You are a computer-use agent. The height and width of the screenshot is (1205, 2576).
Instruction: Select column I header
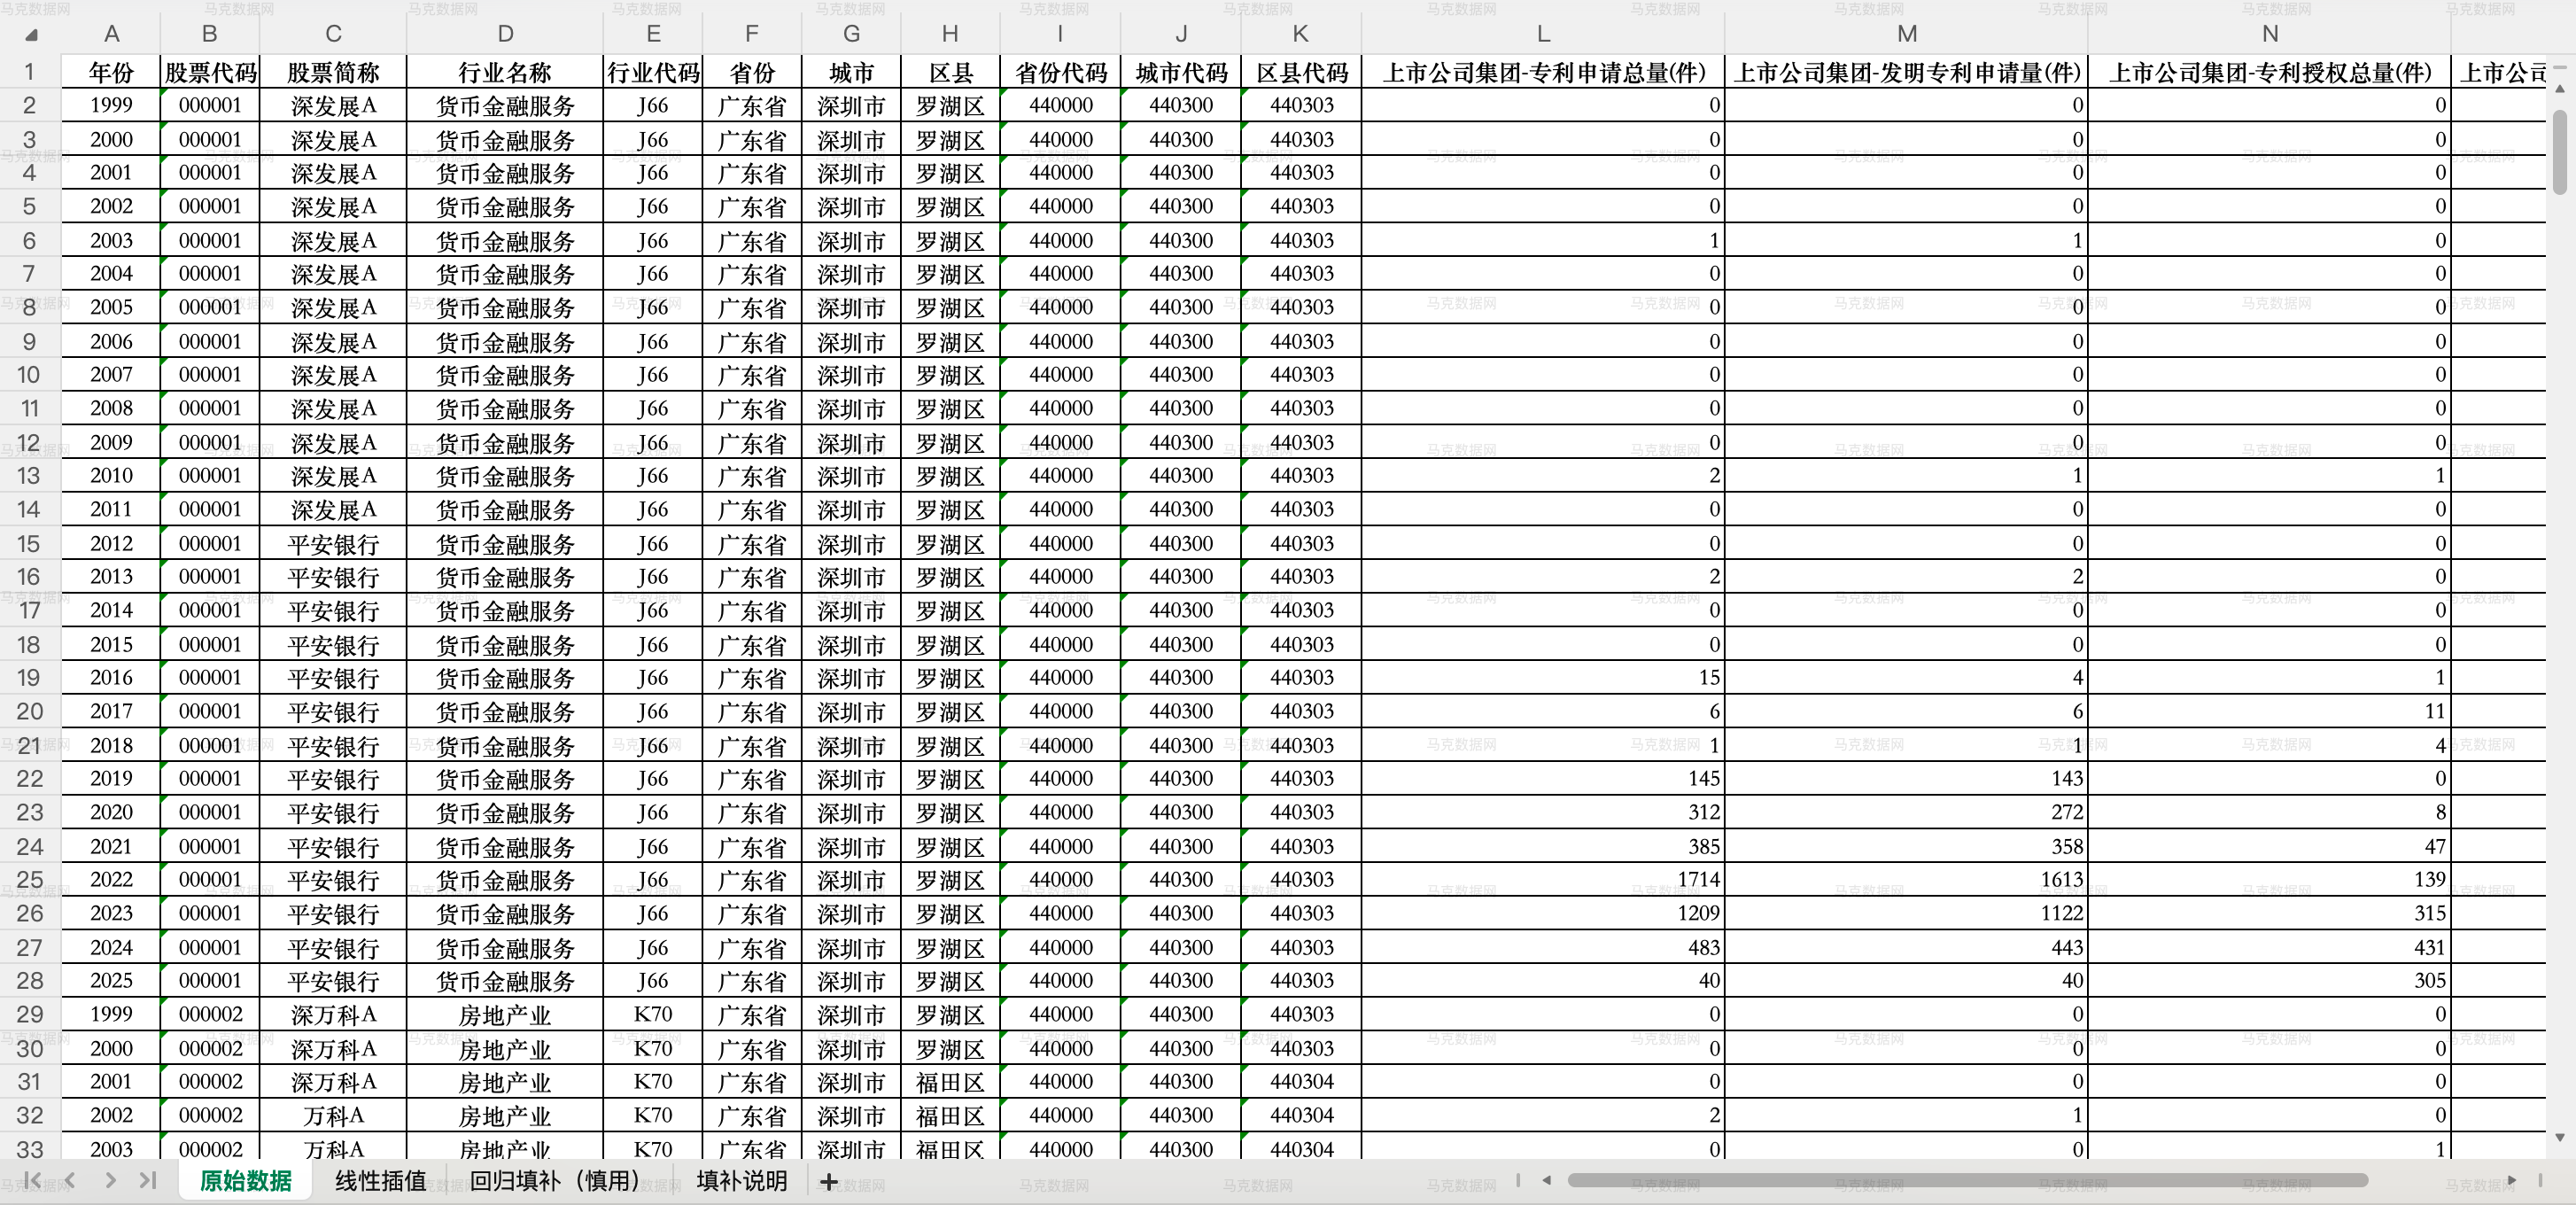tap(1060, 34)
